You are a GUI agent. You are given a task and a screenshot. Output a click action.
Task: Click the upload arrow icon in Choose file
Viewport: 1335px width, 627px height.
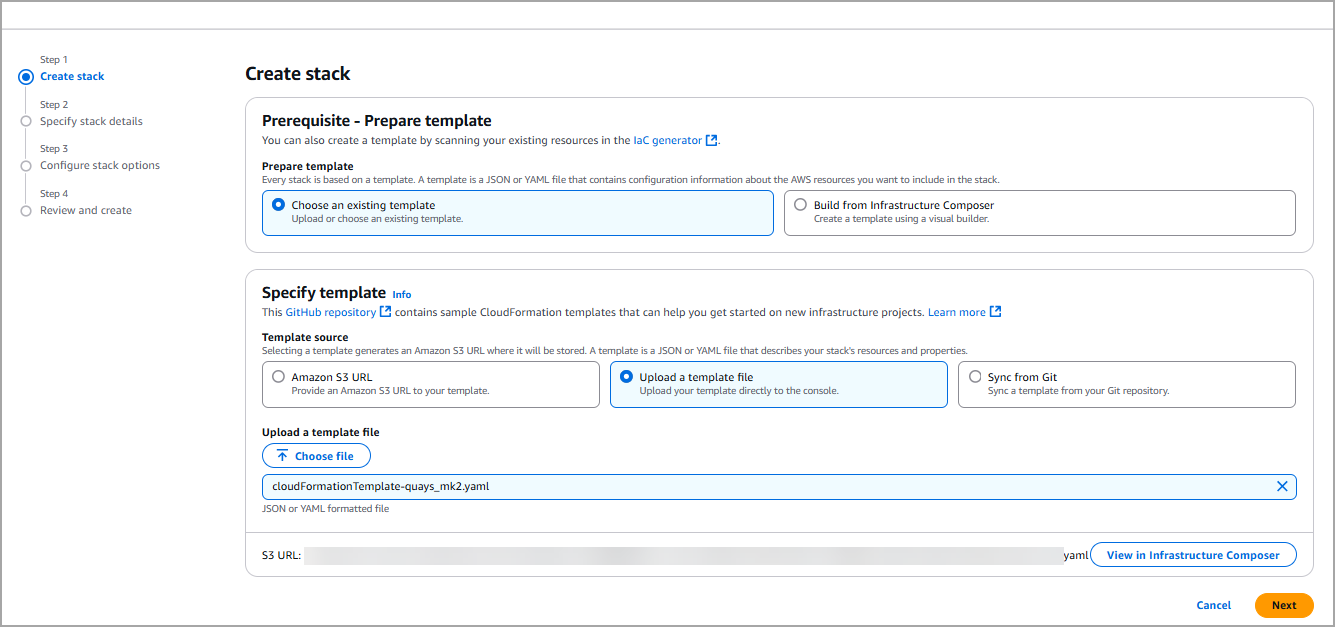click(x=283, y=456)
